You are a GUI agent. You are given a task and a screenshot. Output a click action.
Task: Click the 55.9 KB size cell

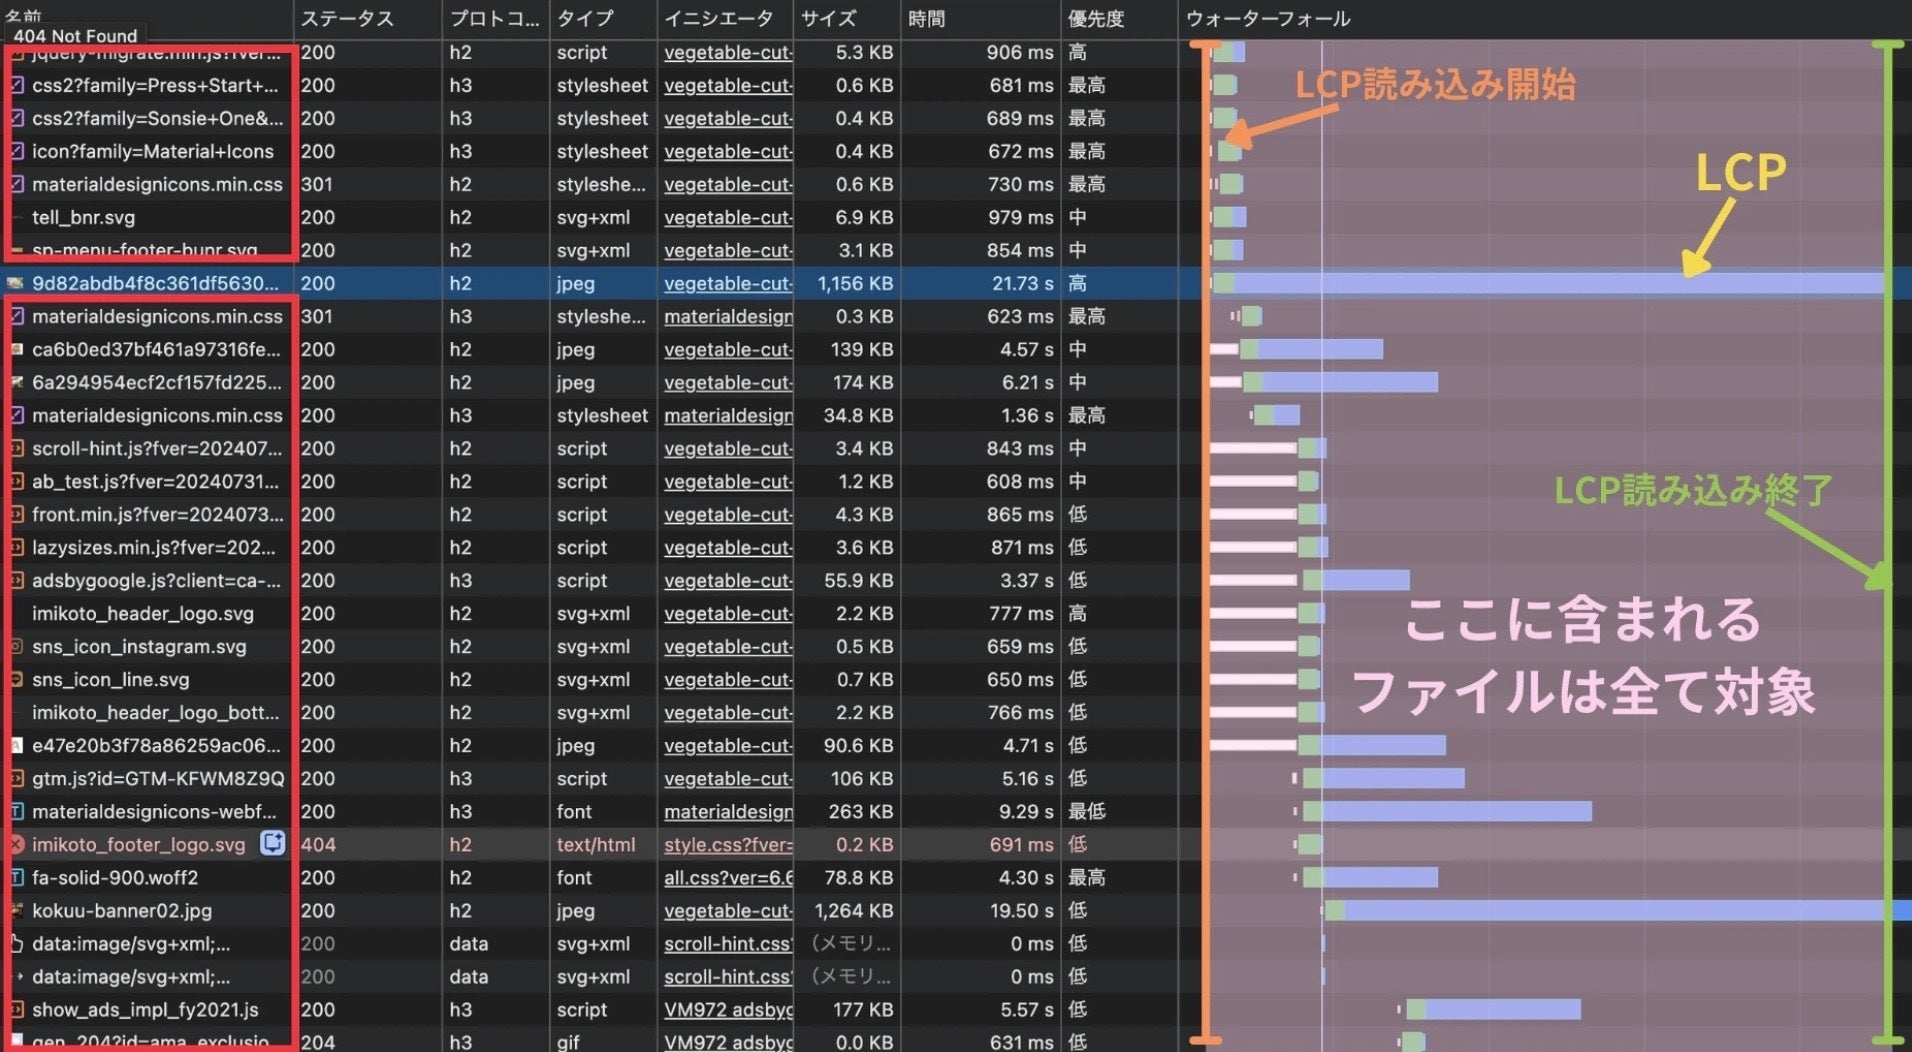pos(859,581)
